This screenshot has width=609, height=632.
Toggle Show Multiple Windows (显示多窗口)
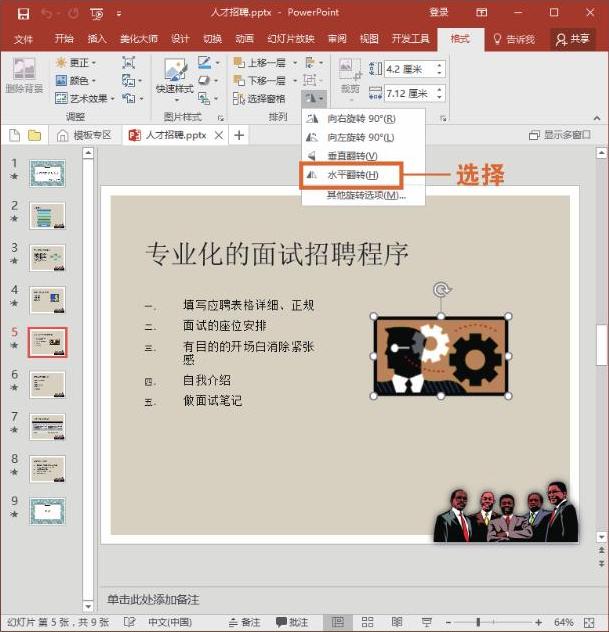560,135
